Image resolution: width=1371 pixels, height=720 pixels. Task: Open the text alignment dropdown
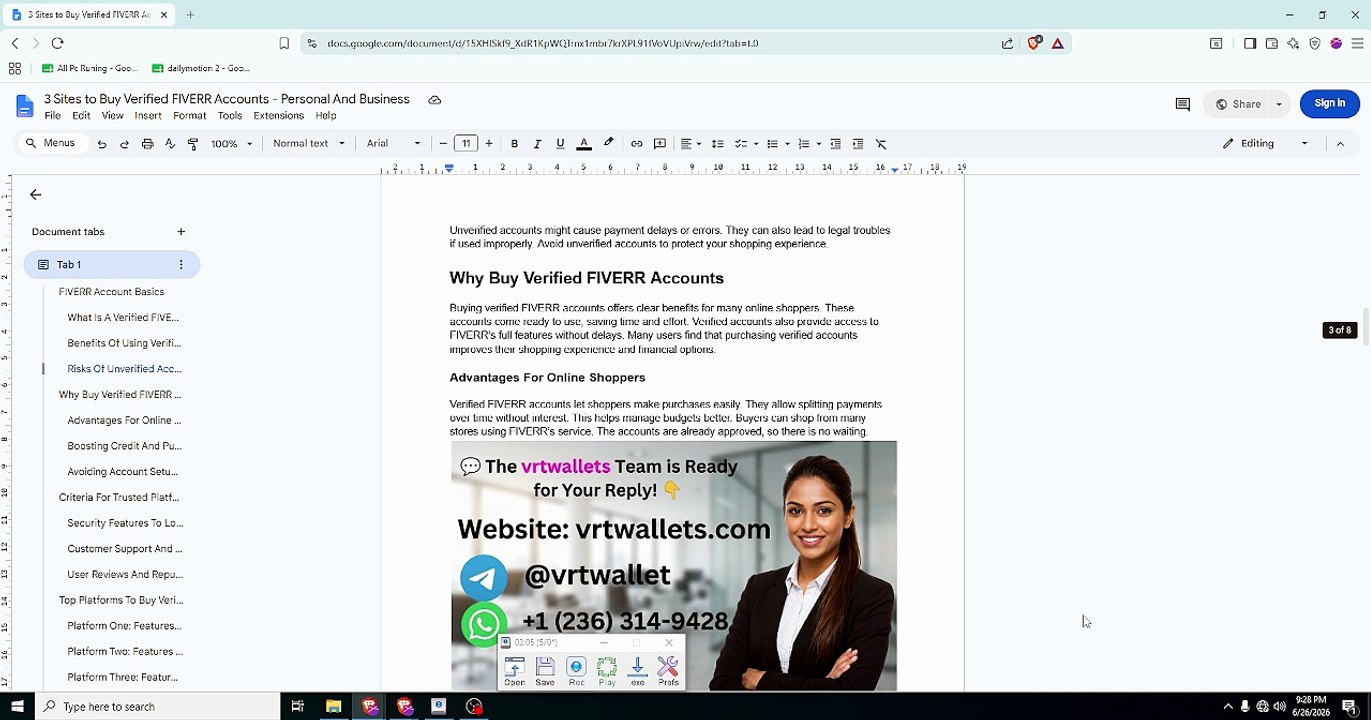(691, 144)
